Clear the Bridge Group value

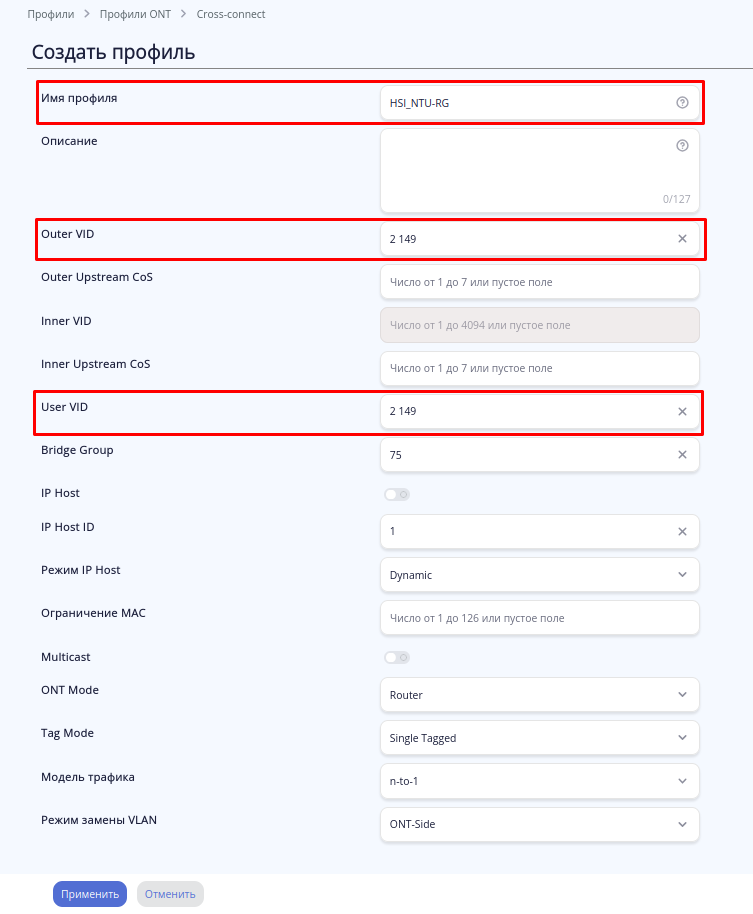pyautogui.click(x=682, y=455)
